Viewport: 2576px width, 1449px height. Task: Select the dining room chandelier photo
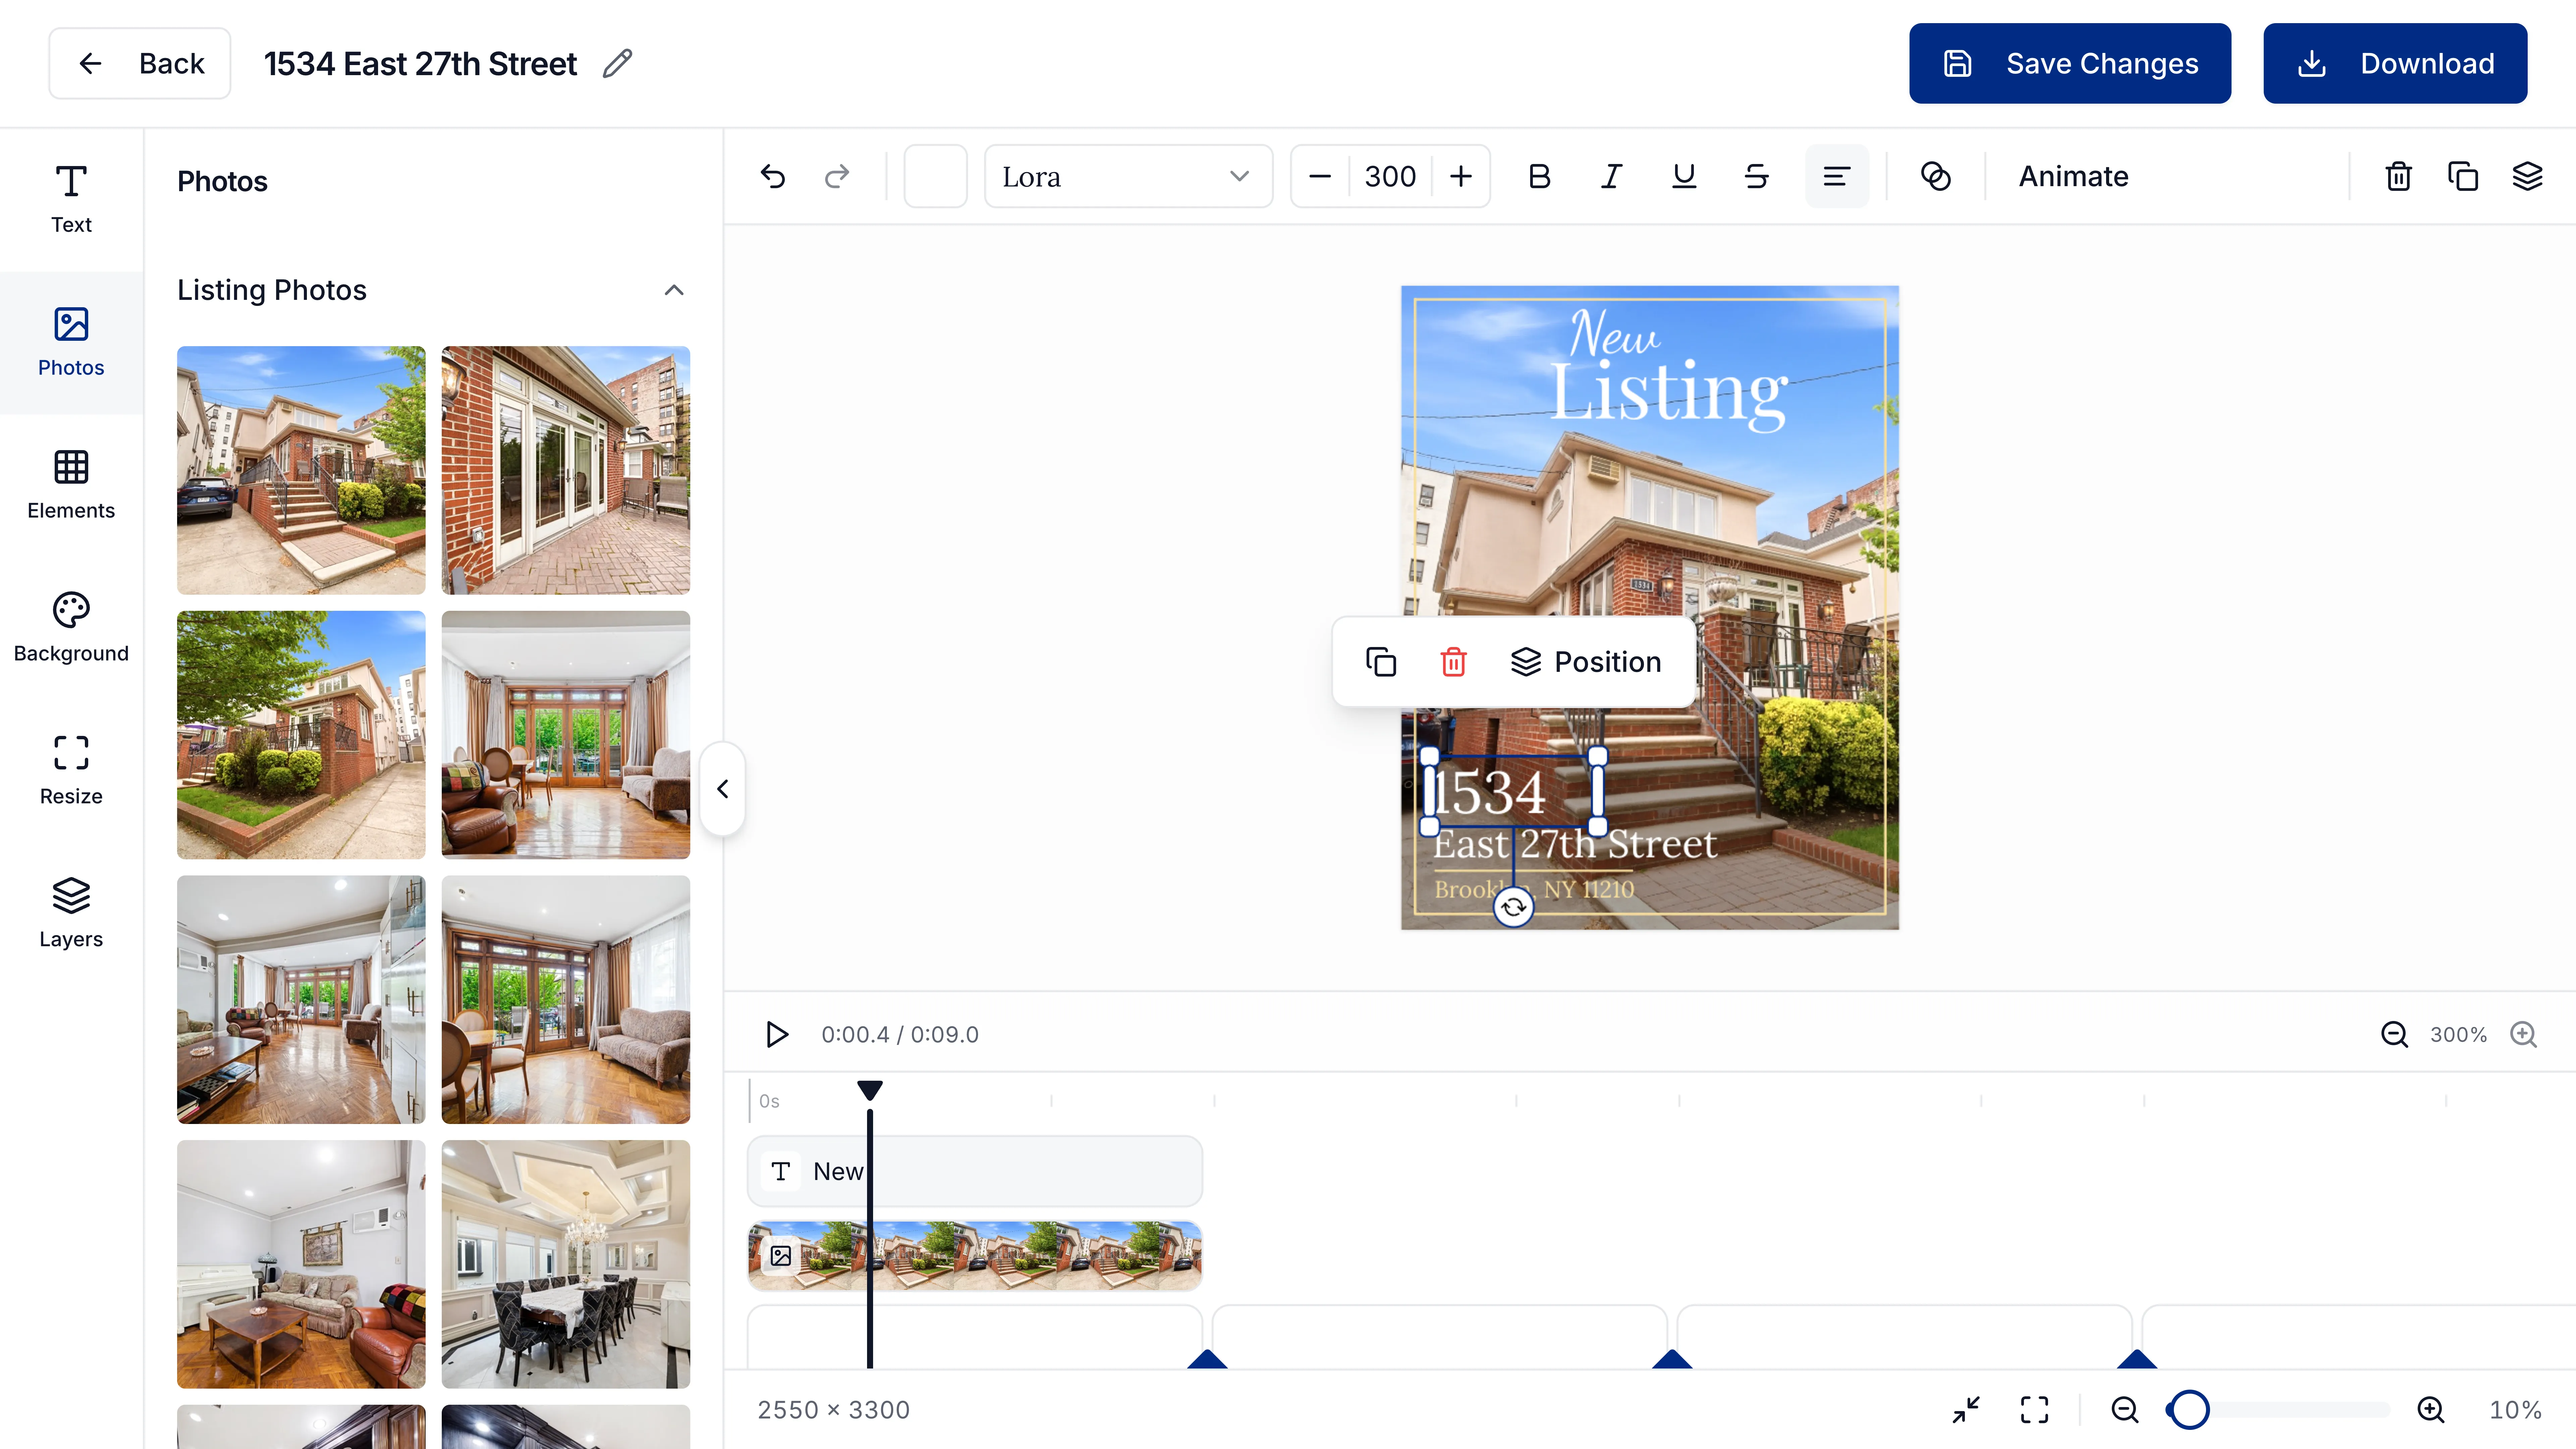click(x=566, y=1264)
